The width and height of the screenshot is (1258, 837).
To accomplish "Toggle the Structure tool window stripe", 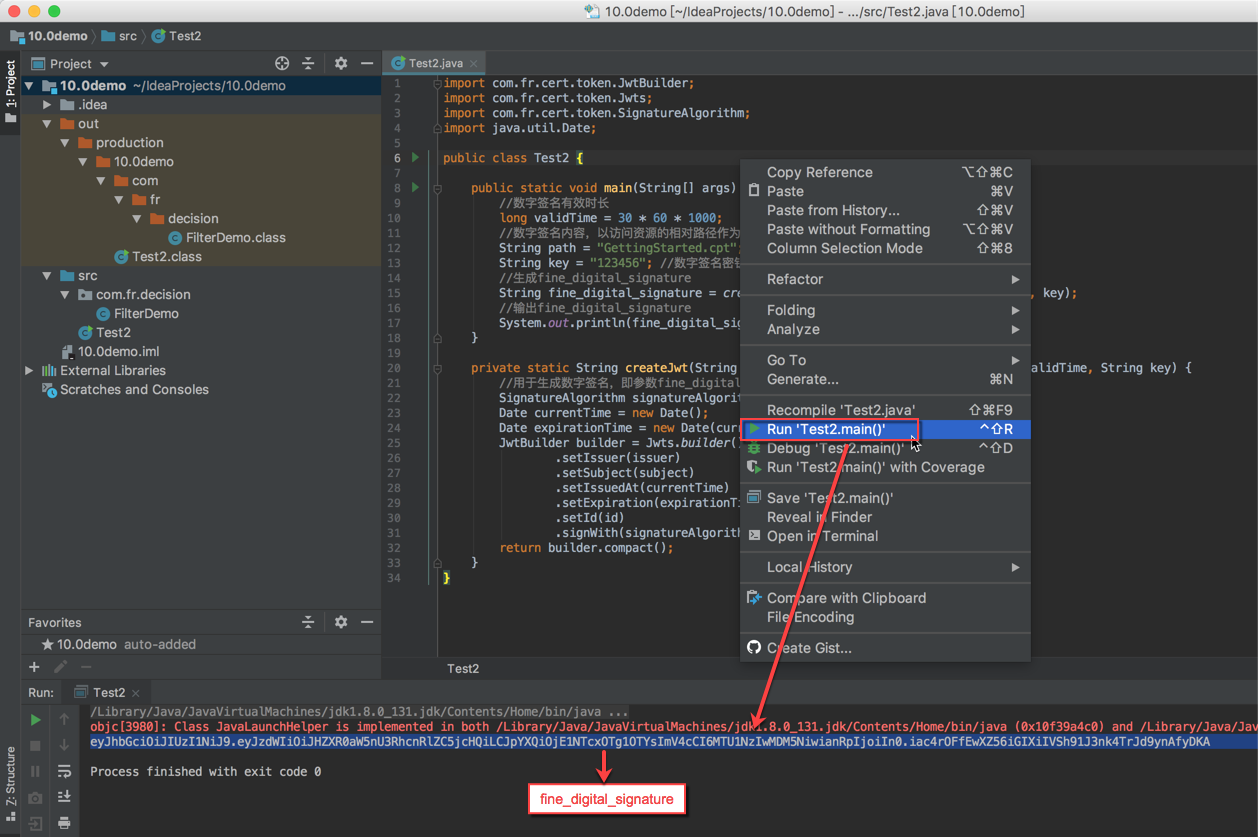I will click(10, 780).
